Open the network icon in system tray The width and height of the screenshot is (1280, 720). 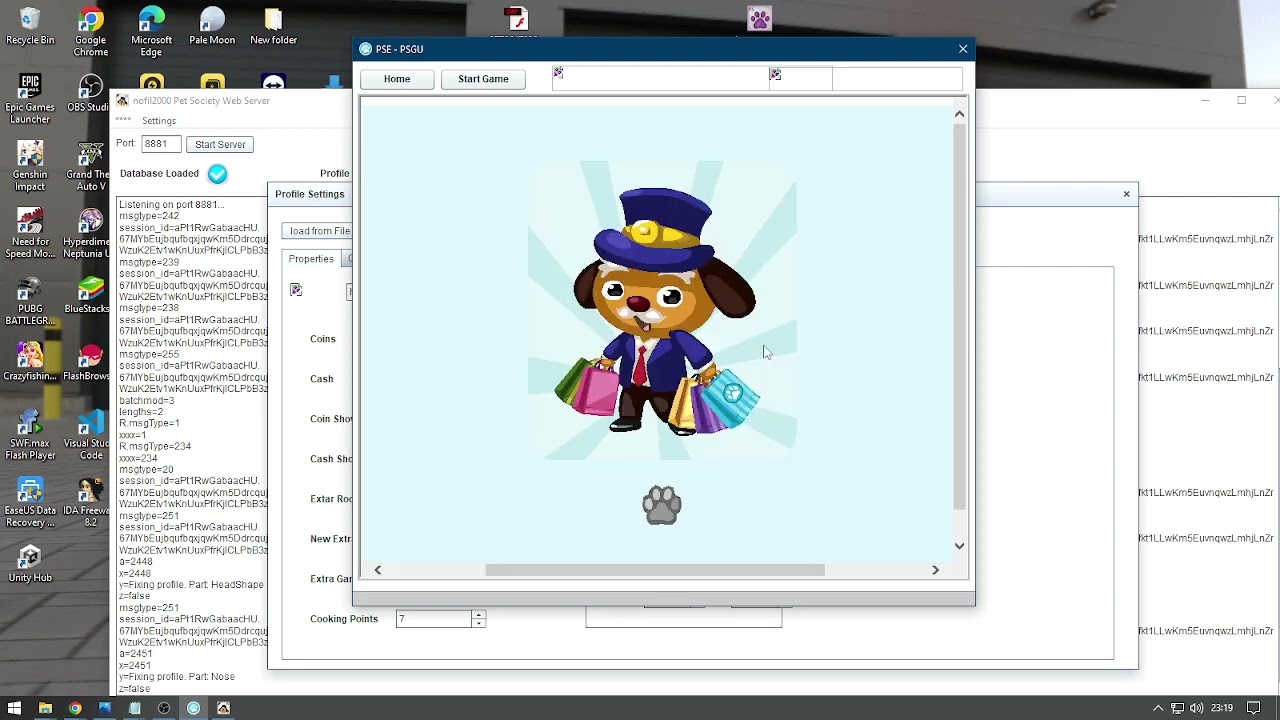coord(1177,708)
